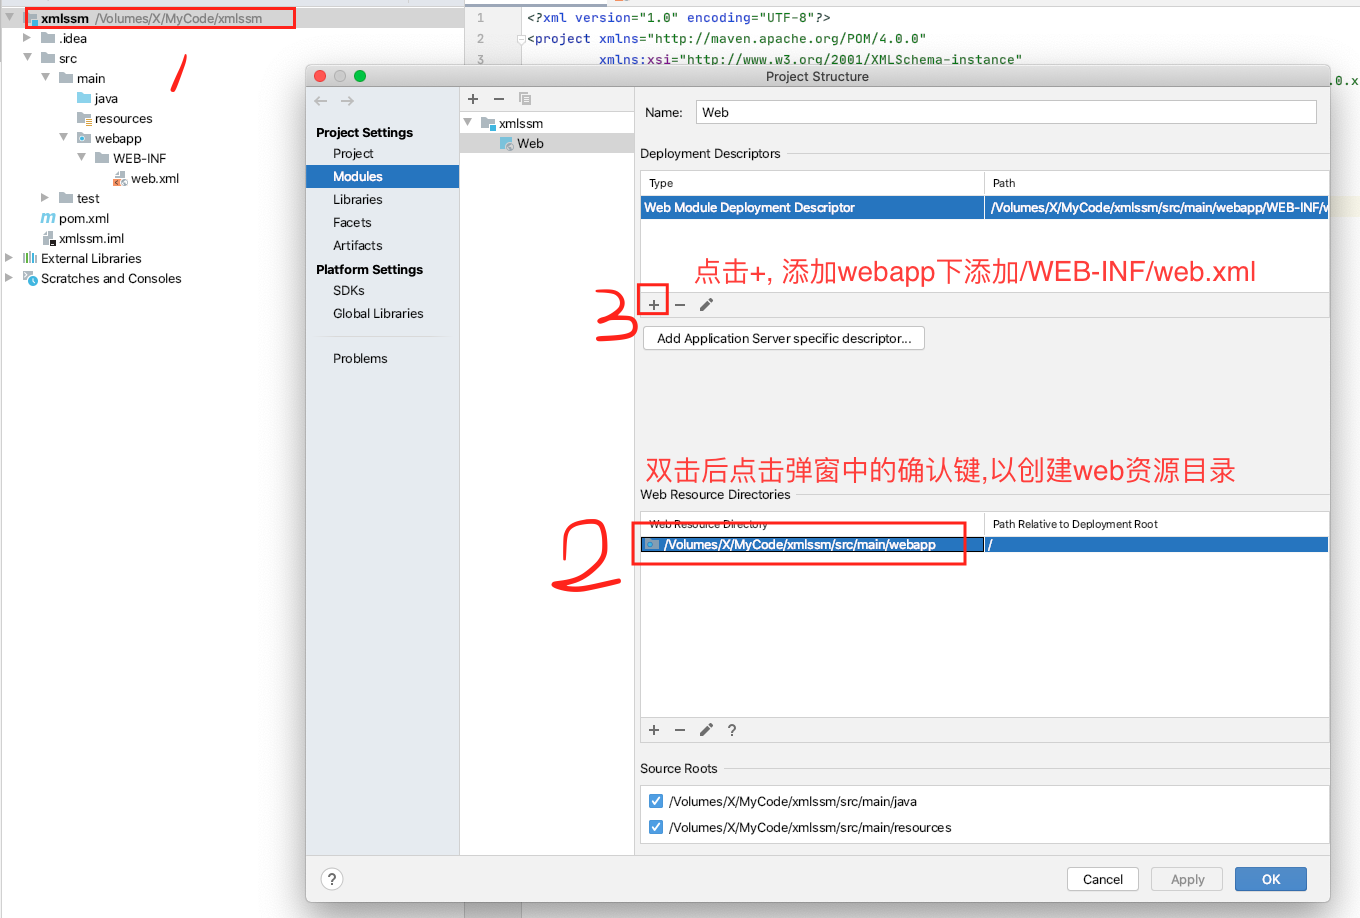Open SDKs under Platform Settings
This screenshot has height=918, width=1360.
(349, 291)
